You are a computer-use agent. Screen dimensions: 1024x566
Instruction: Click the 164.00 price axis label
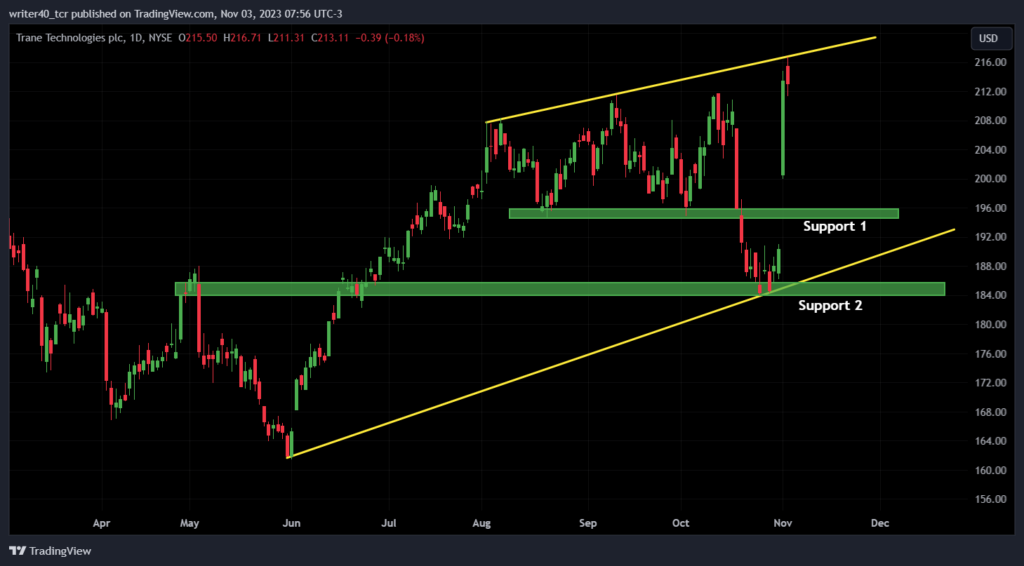[991, 441]
